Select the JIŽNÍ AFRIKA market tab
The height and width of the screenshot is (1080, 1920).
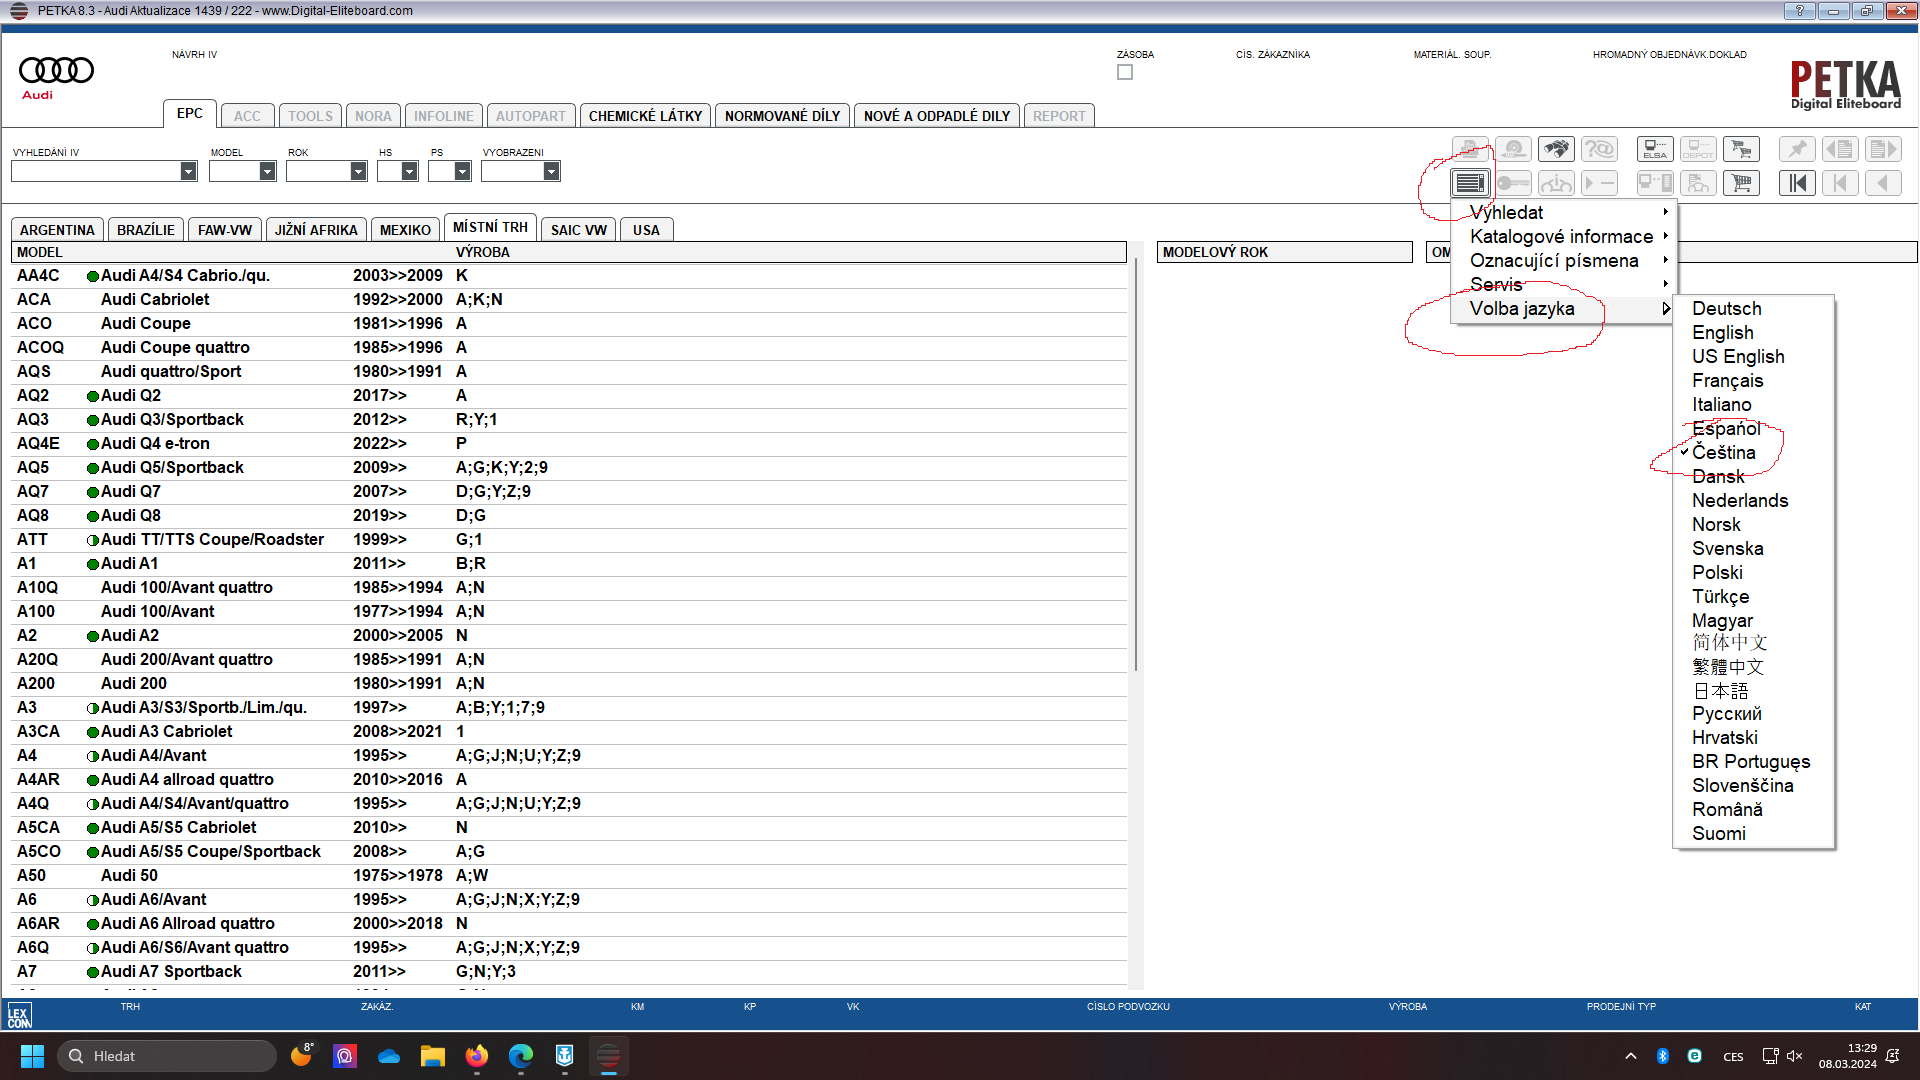[x=316, y=230]
